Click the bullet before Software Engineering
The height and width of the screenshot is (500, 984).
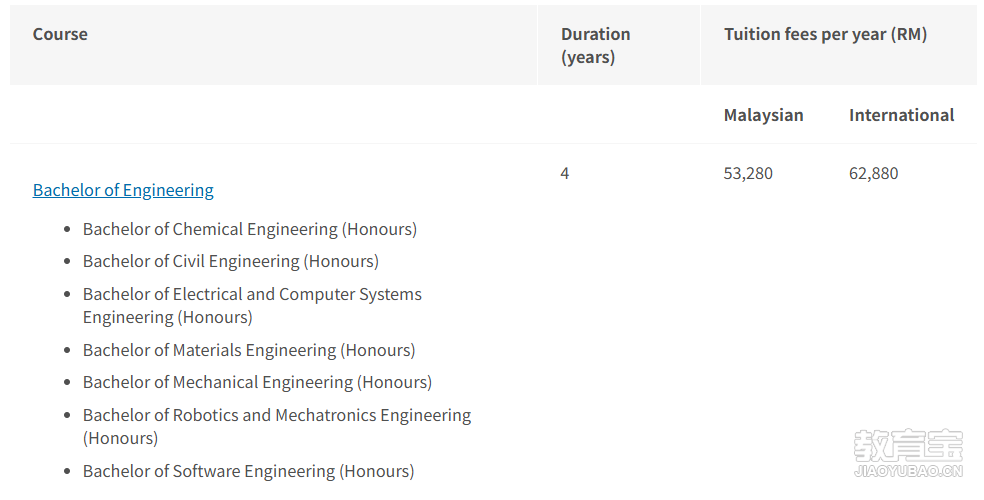tap(67, 472)
